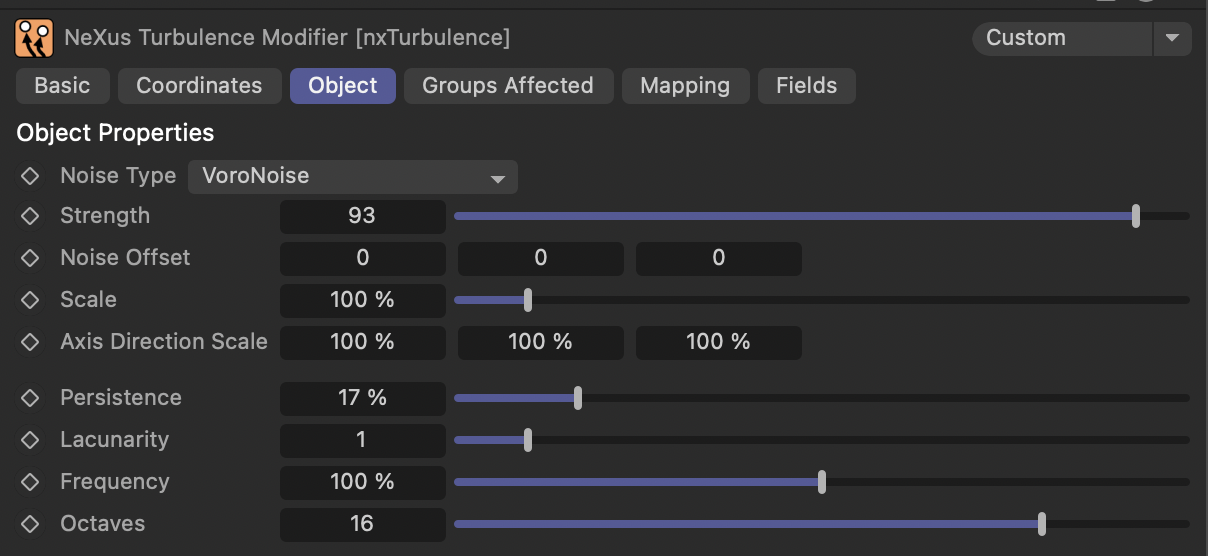Toggle Strength keyframe diamond
Screen dimensions: 1208x556
(30, 216)
